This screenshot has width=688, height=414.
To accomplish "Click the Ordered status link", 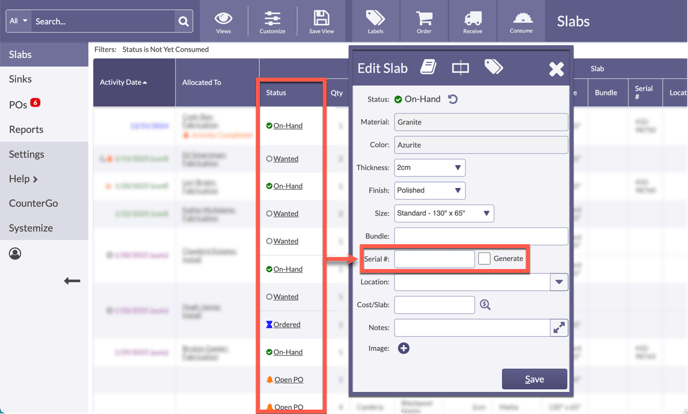I will coord(287,325).
